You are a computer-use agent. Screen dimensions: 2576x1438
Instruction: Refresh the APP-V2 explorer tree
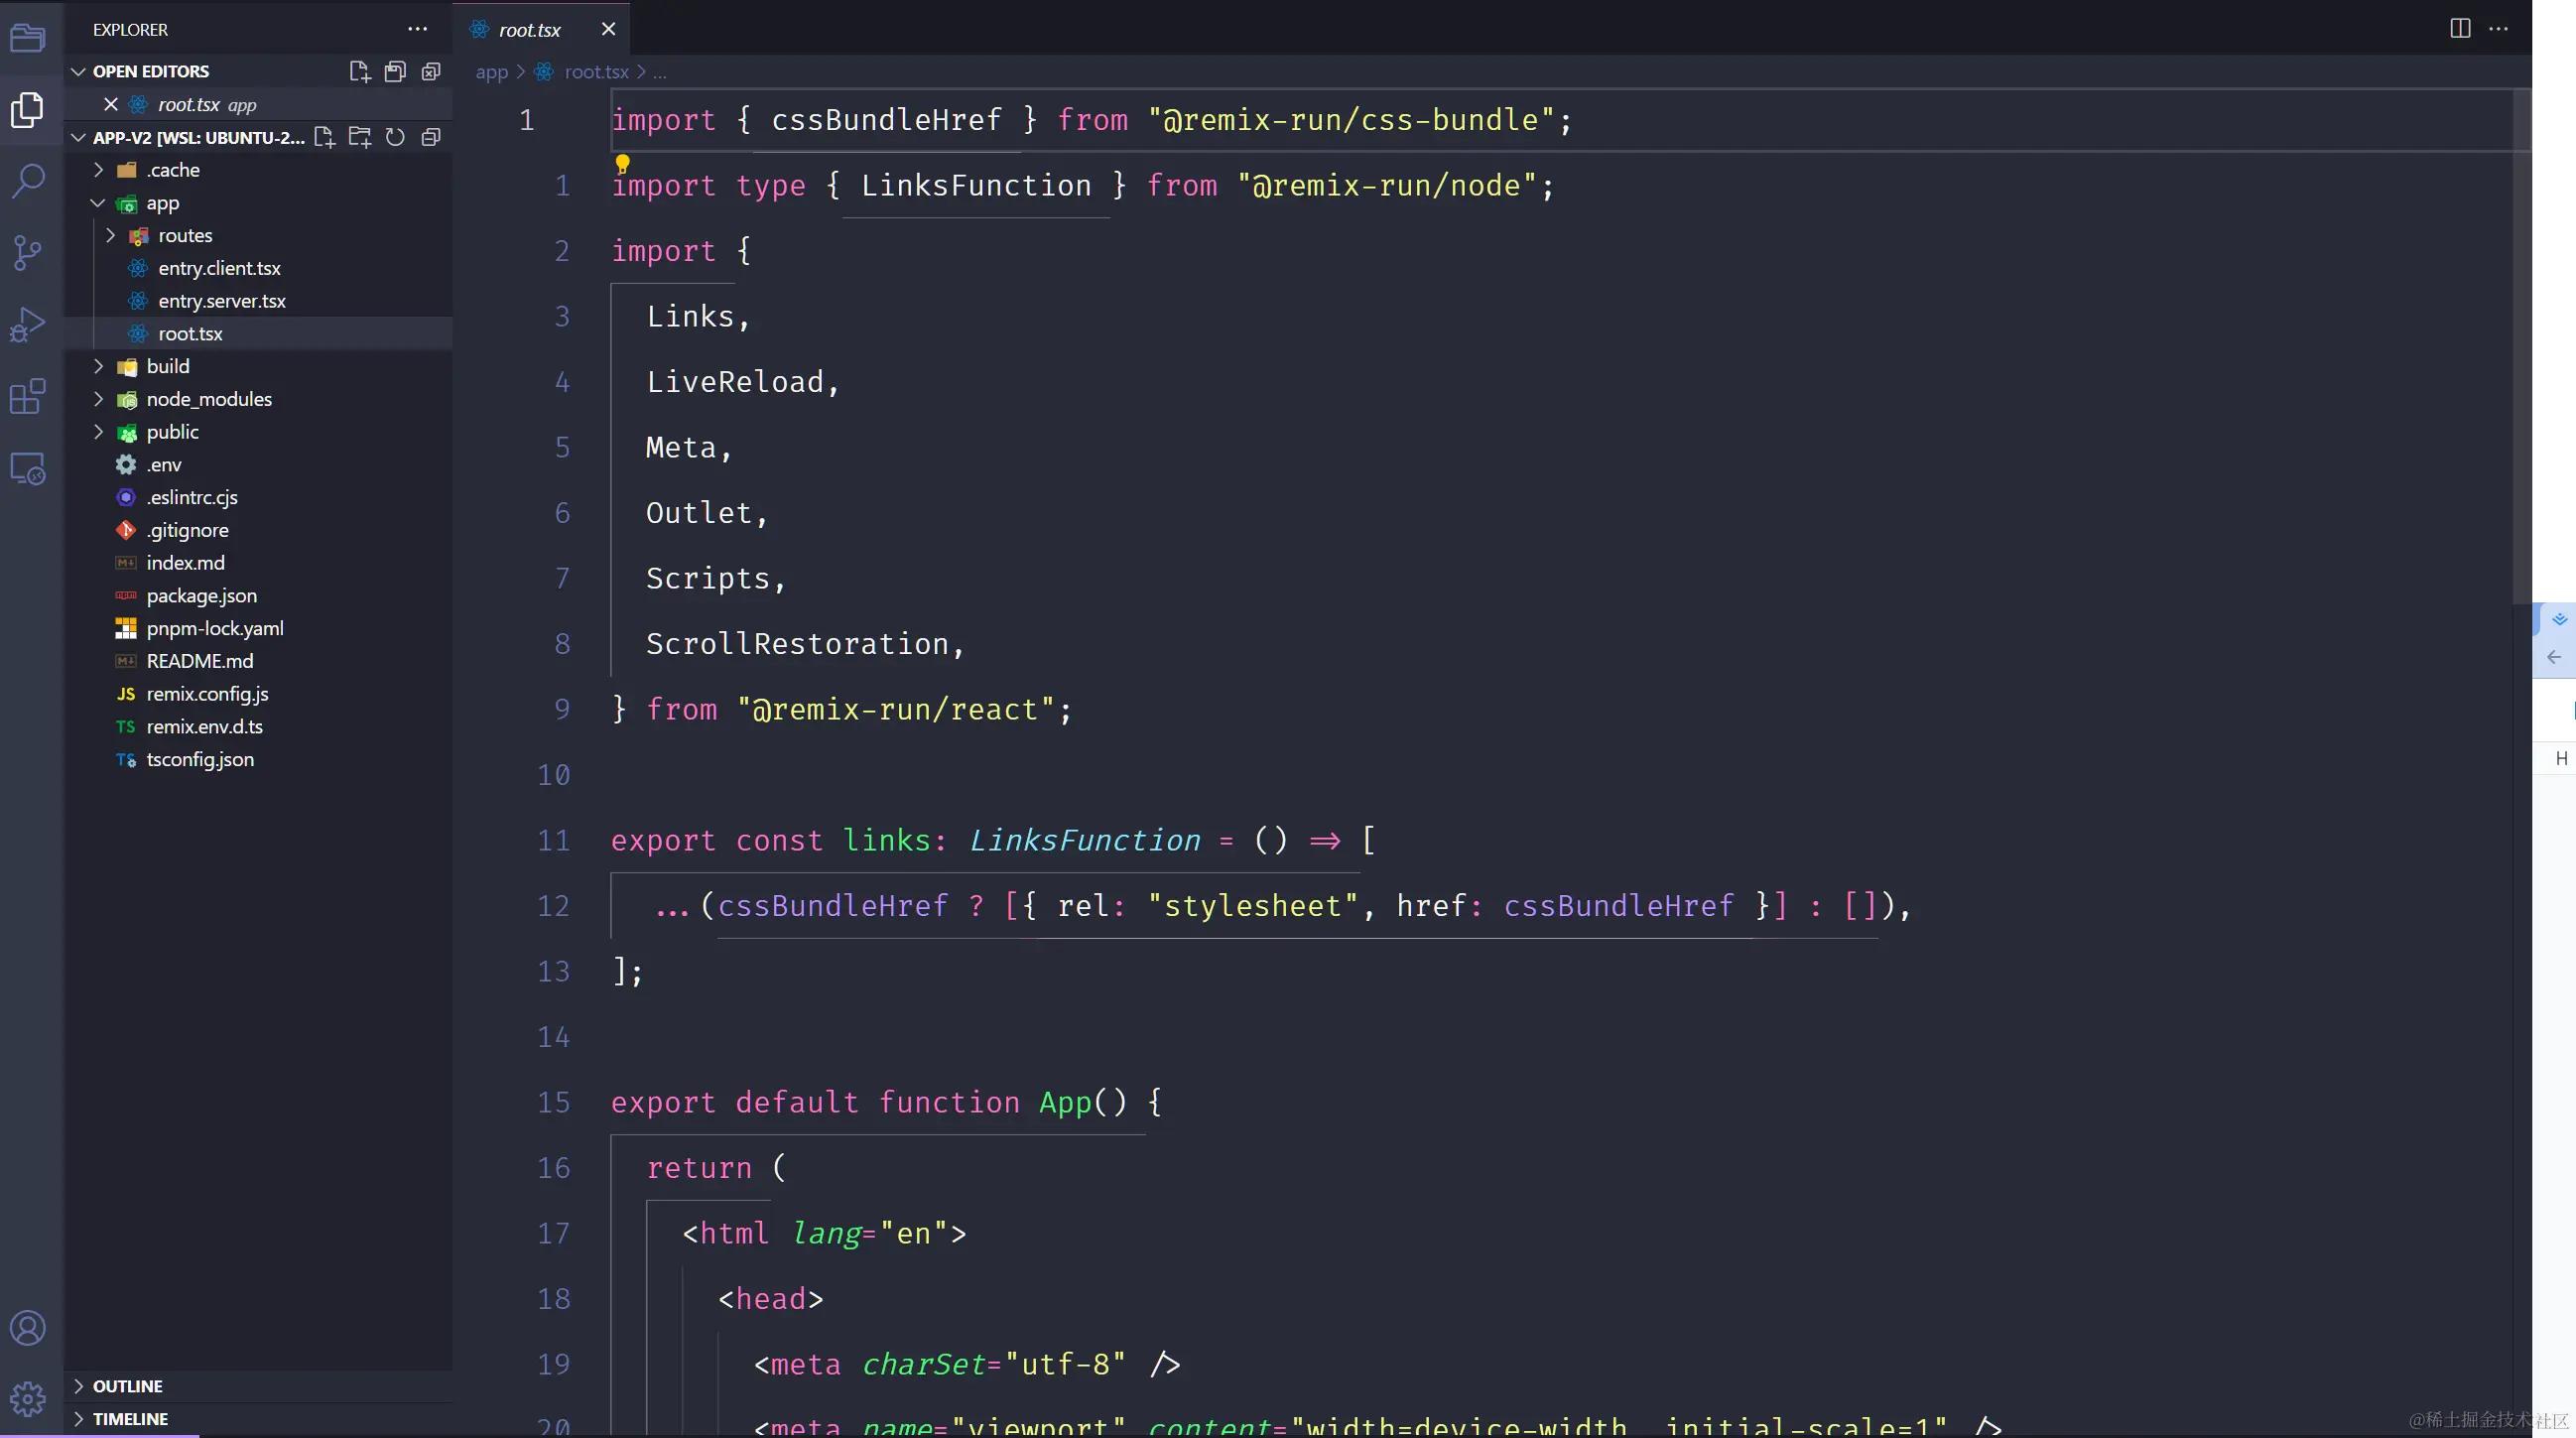(395, 137)
